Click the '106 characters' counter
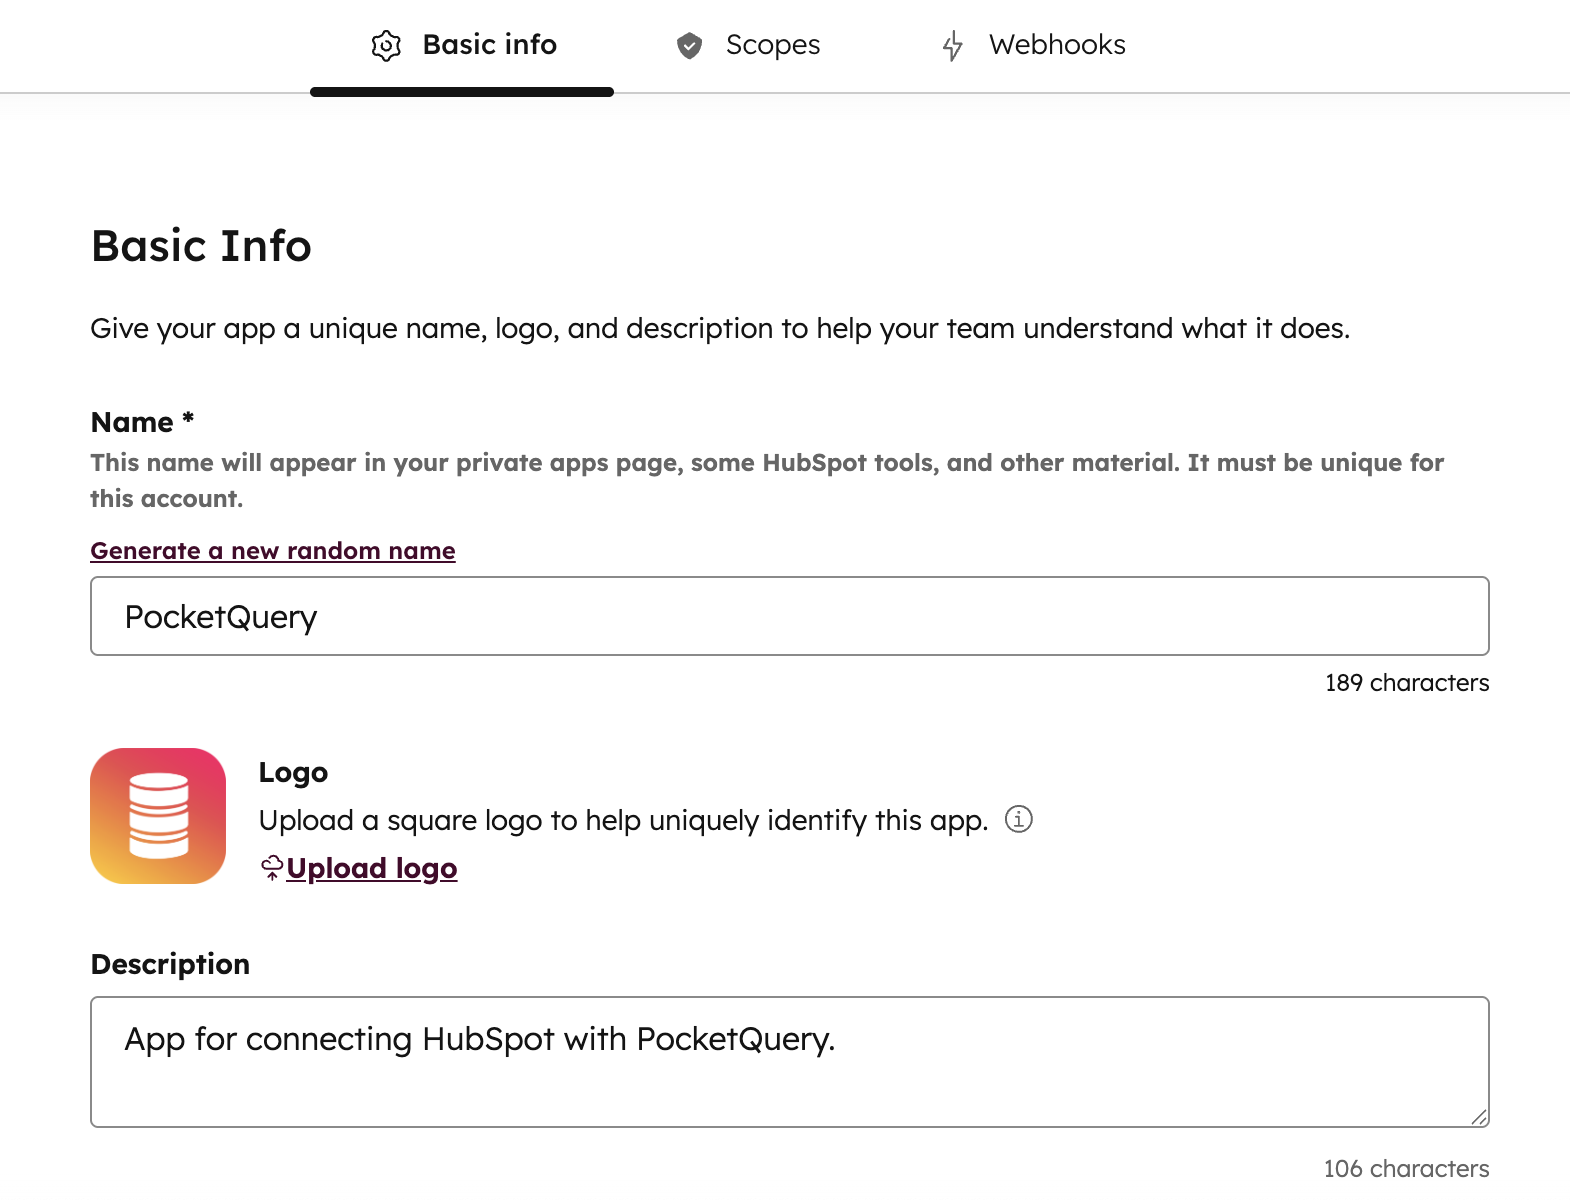Viewport: 1570px width, 1200px height. point(1406,1169)
